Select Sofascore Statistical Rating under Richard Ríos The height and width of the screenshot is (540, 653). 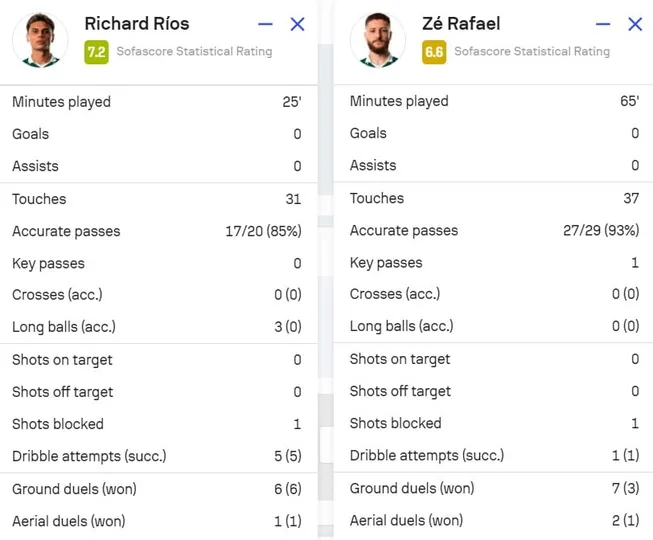click(x=194, y=51)
